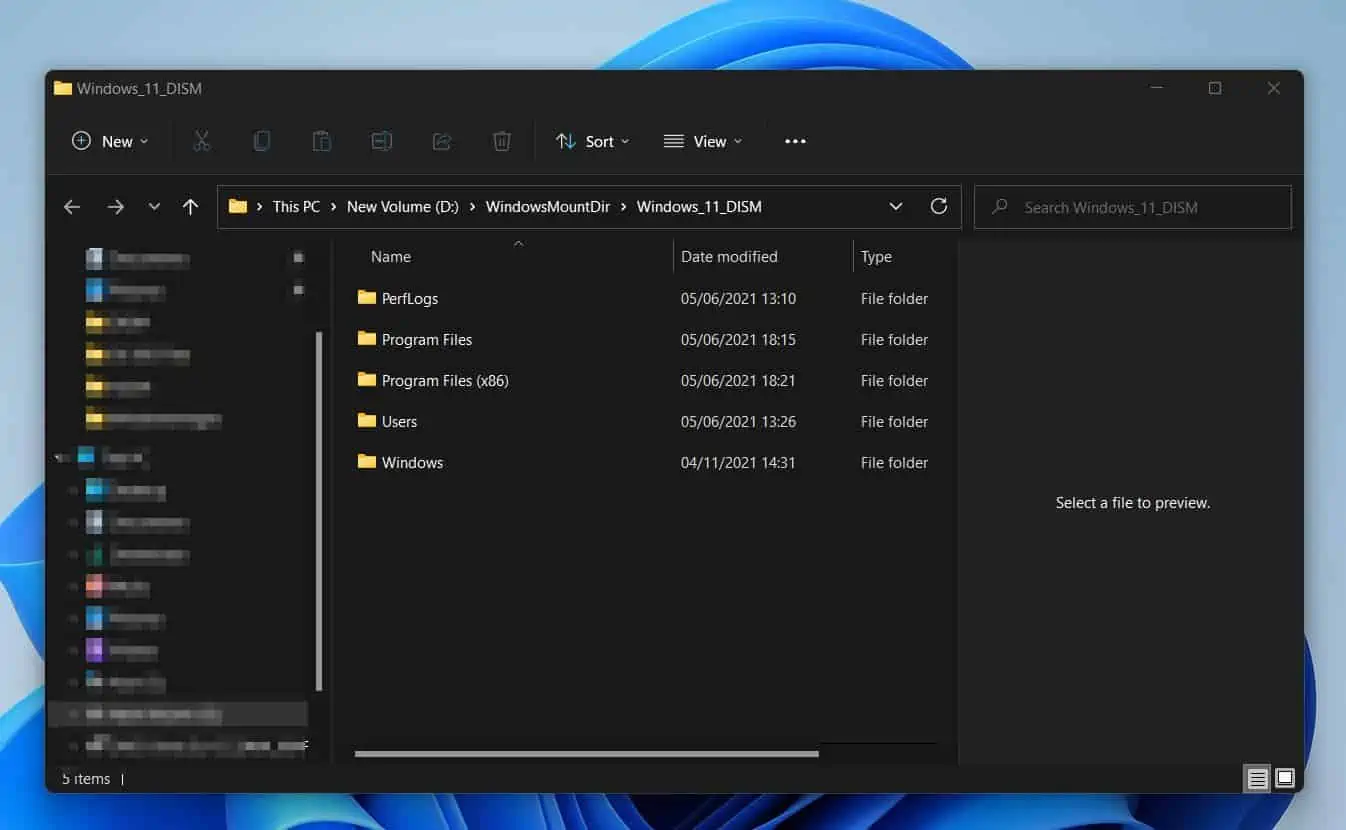Click the Rename icon in toolbar
The height and width of the screenshot is (830, 1346).
point(382,141)
